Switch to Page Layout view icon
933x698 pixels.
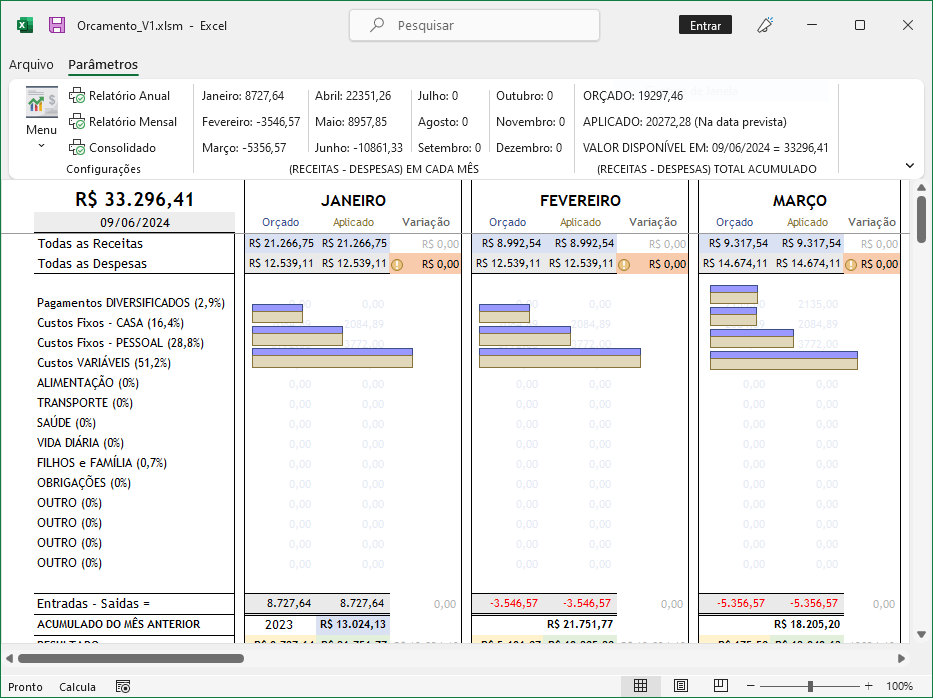[681, 686]
